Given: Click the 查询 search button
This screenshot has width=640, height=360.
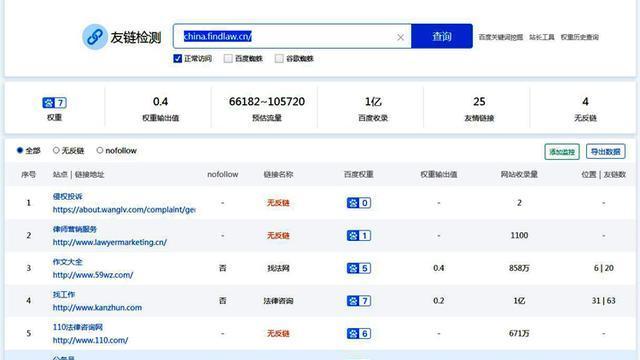Looking at the screenshot, I should [x=442, y=36].
